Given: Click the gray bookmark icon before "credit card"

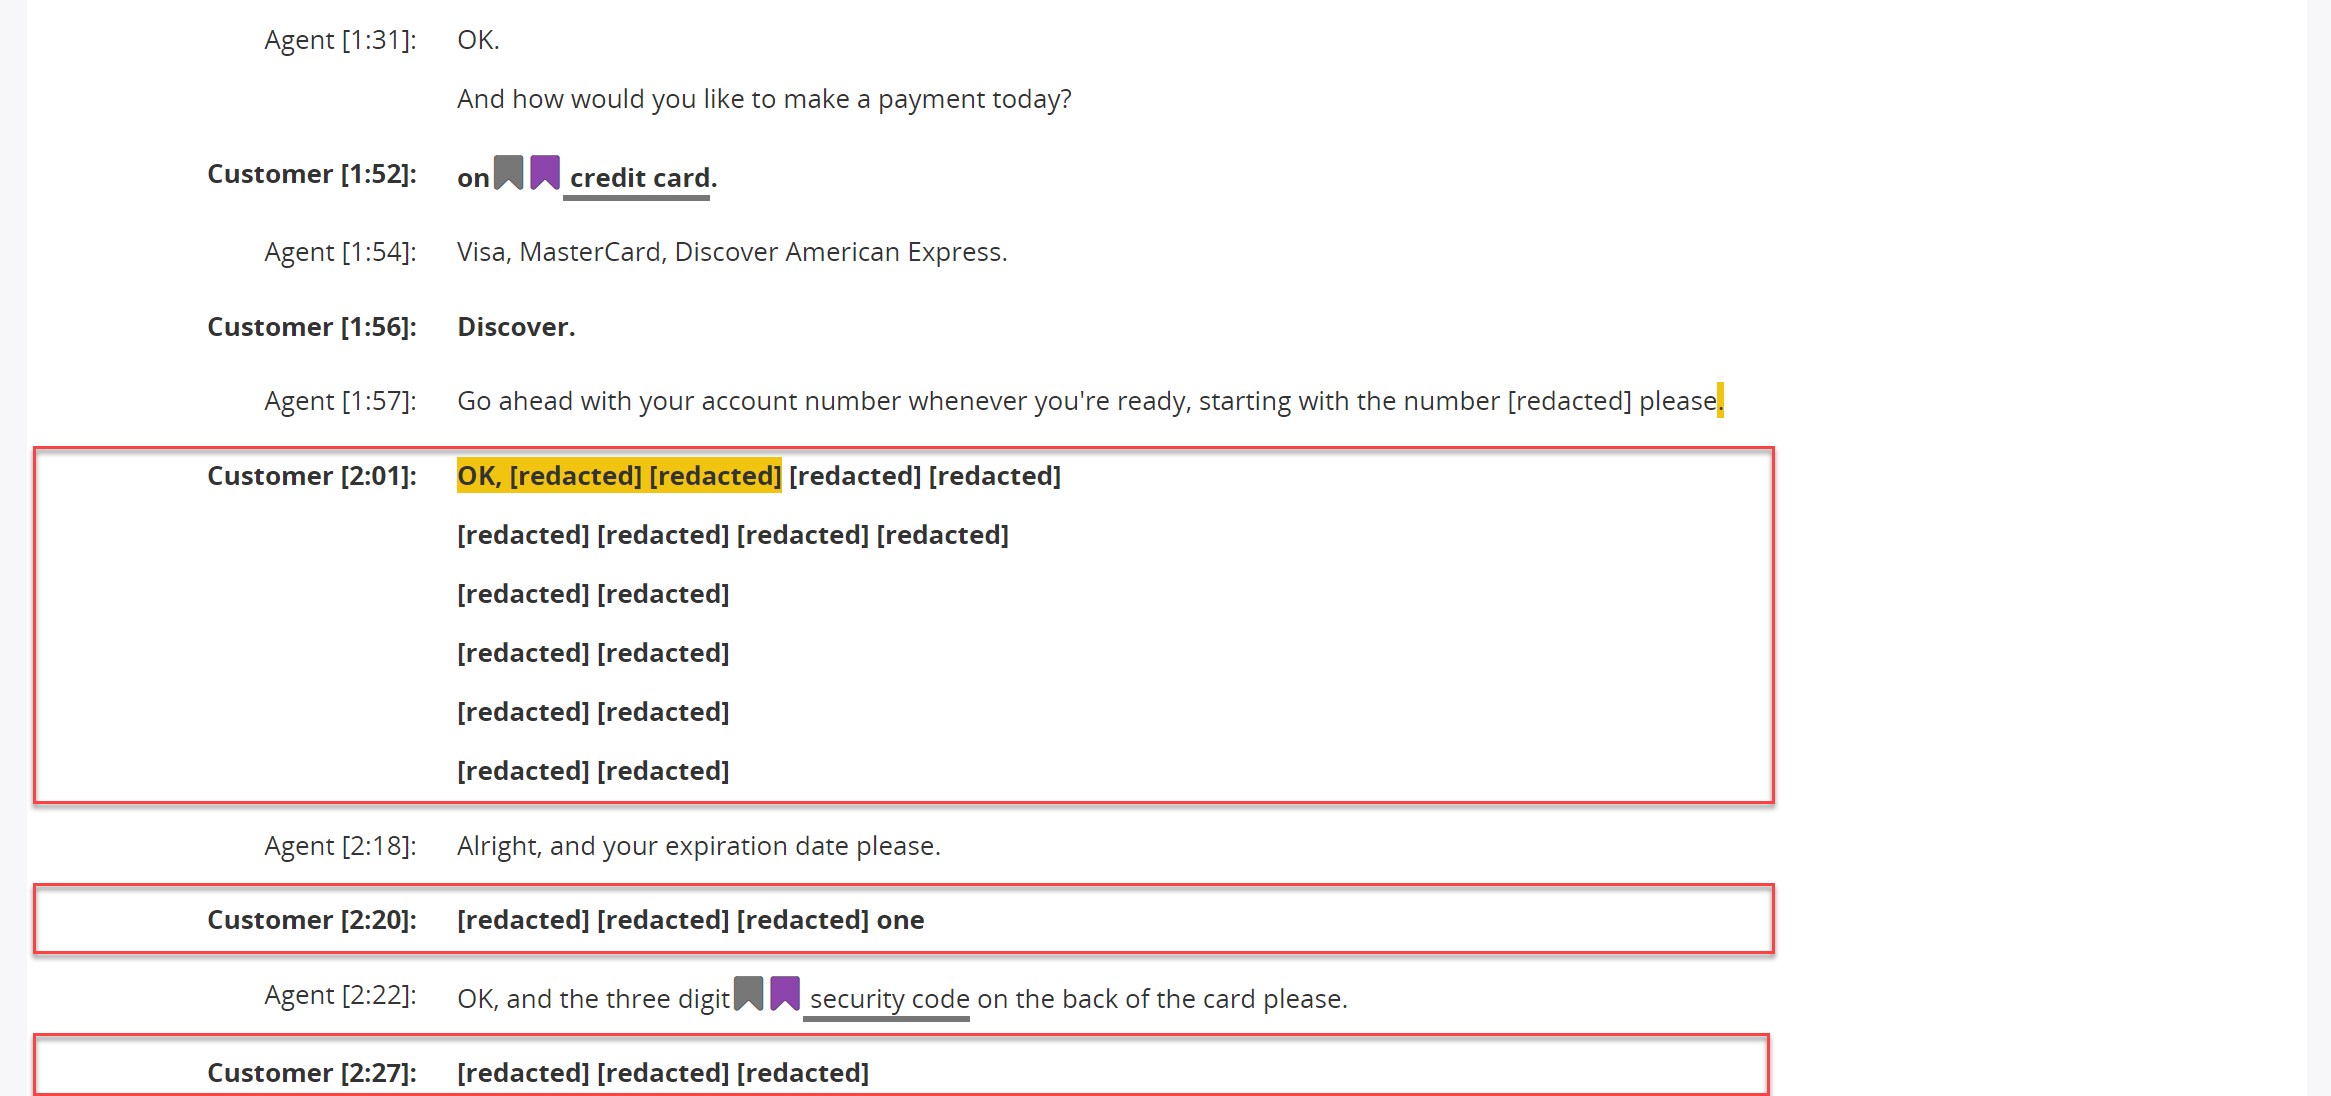Looking at the screenshot, I should click(x=509, y=173).
